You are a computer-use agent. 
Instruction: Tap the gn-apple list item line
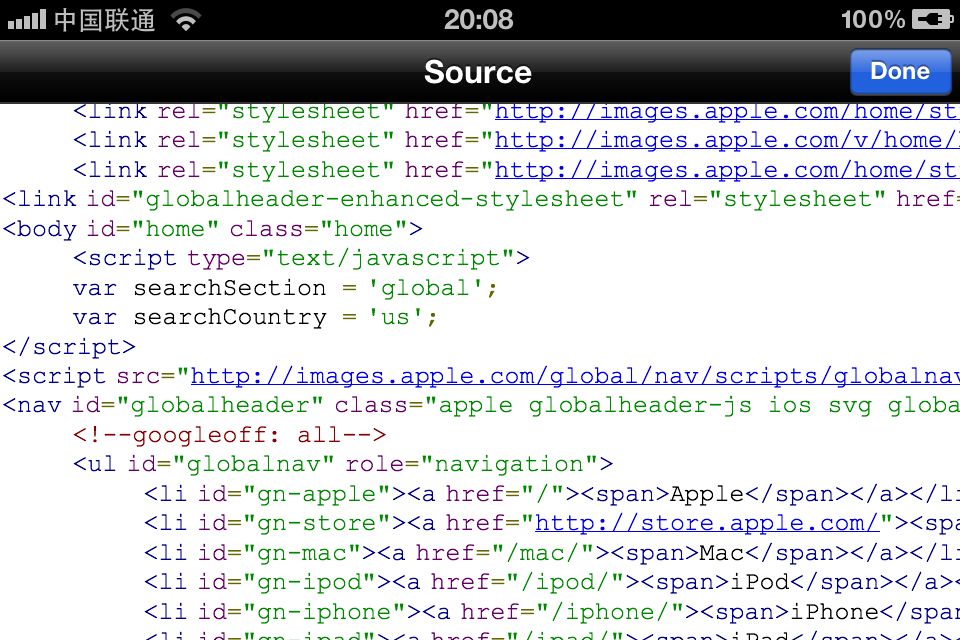pos(552,494)
